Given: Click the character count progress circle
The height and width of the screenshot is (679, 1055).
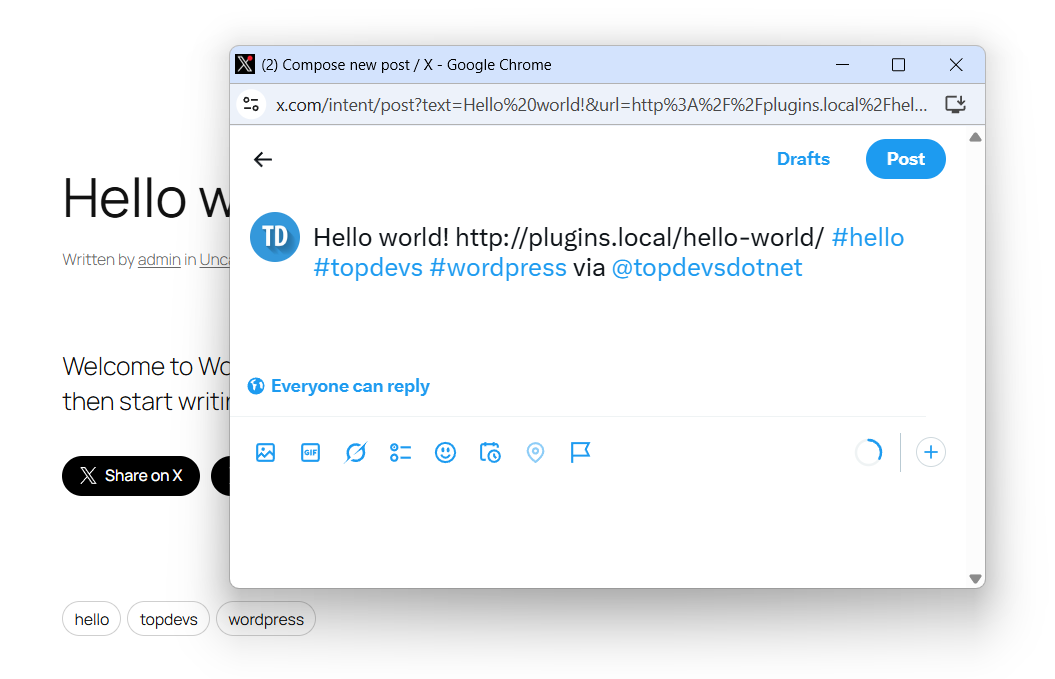Looking at the screenshot, I should click(869, 452).
